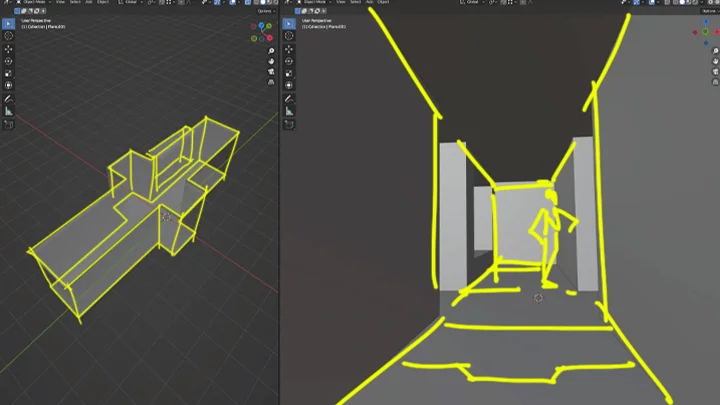Enable Set selection mode in right viewport
The height and width of the screenshot is (405, 720).
click(298, 11)
